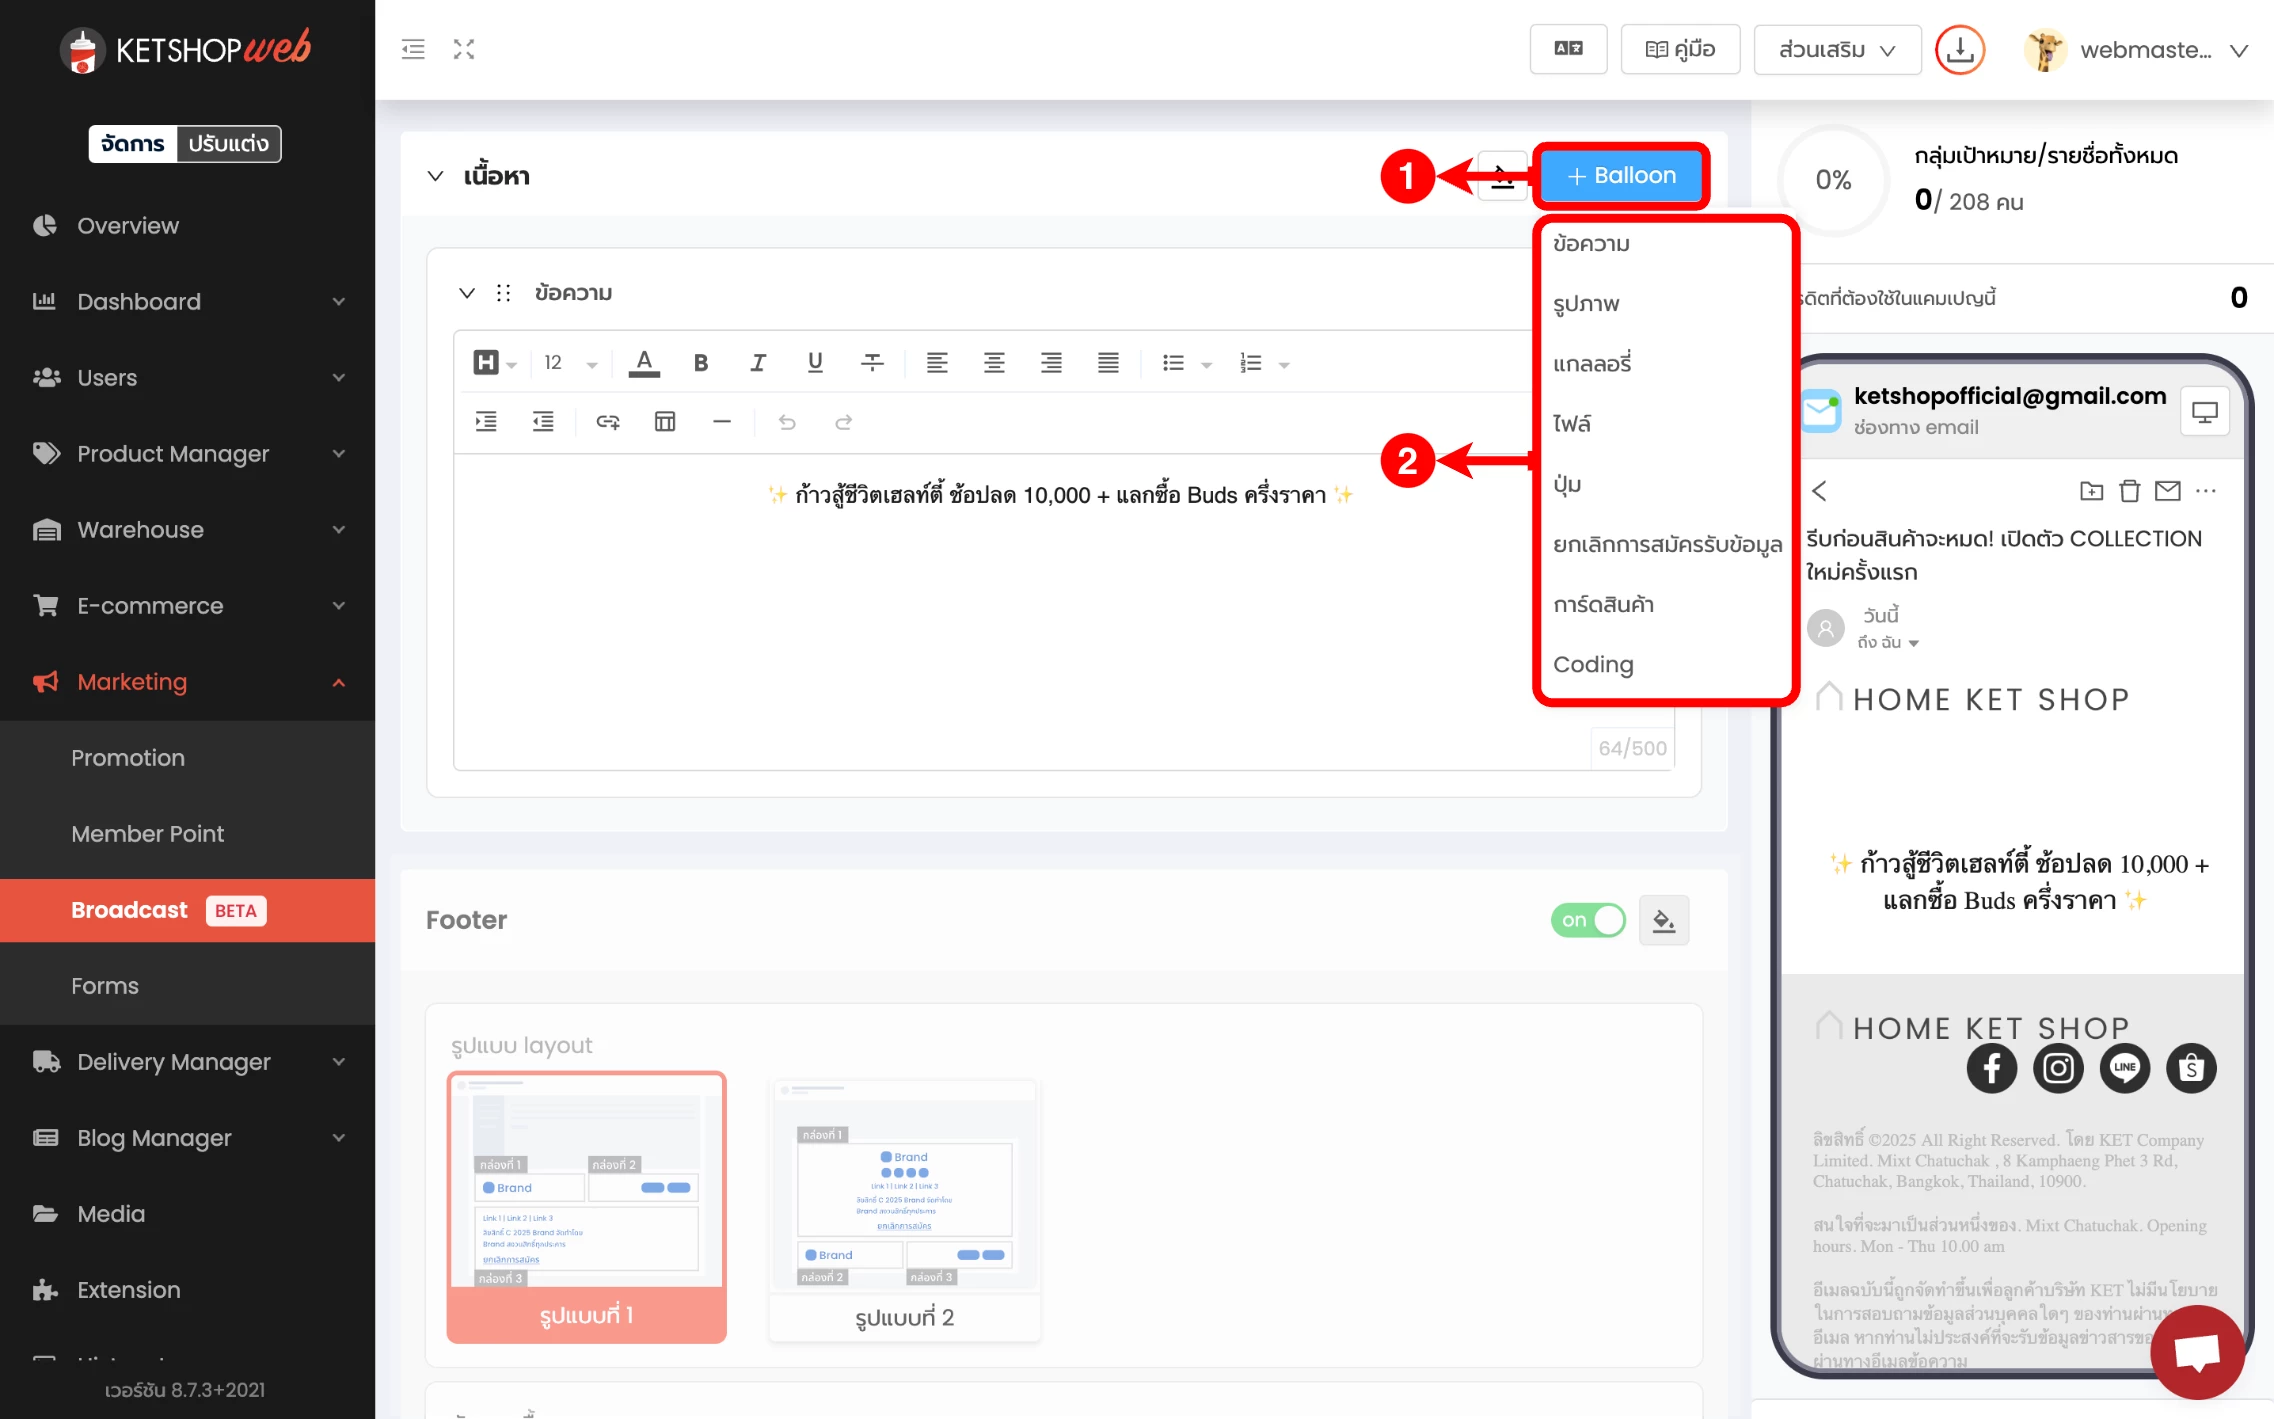This screenshot has width=2274, height=1419.
Task: Switch Footer toggle off
Action: point(1588,920)
